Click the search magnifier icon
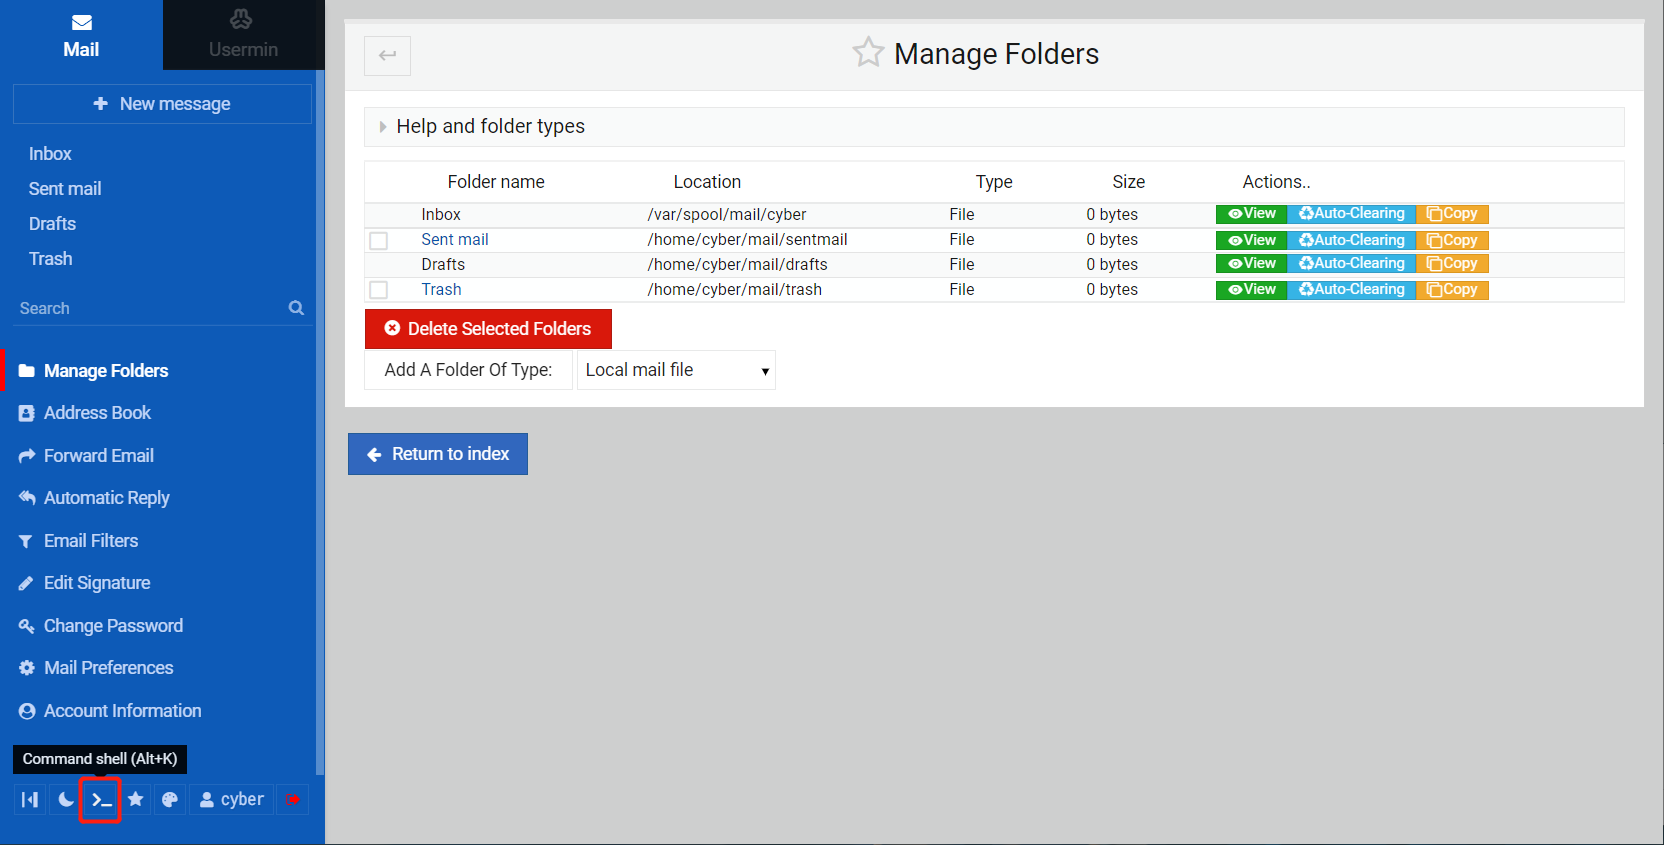This screenshot has height=845, width=1664. pos(296,308)
